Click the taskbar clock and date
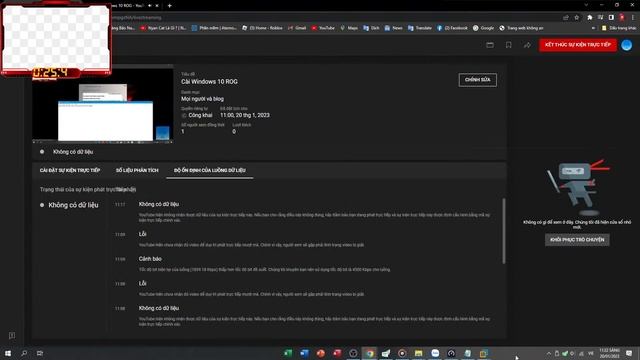The height and width of the screenshot is (360, 640). pyautogui.click(x=609, y=353)
